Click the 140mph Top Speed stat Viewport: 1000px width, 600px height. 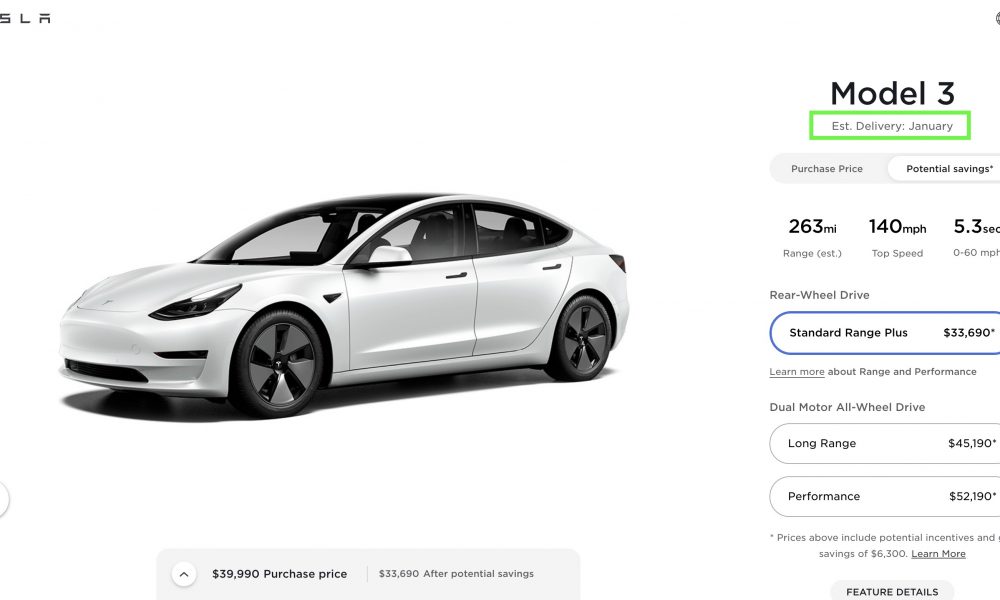(897, 237)
